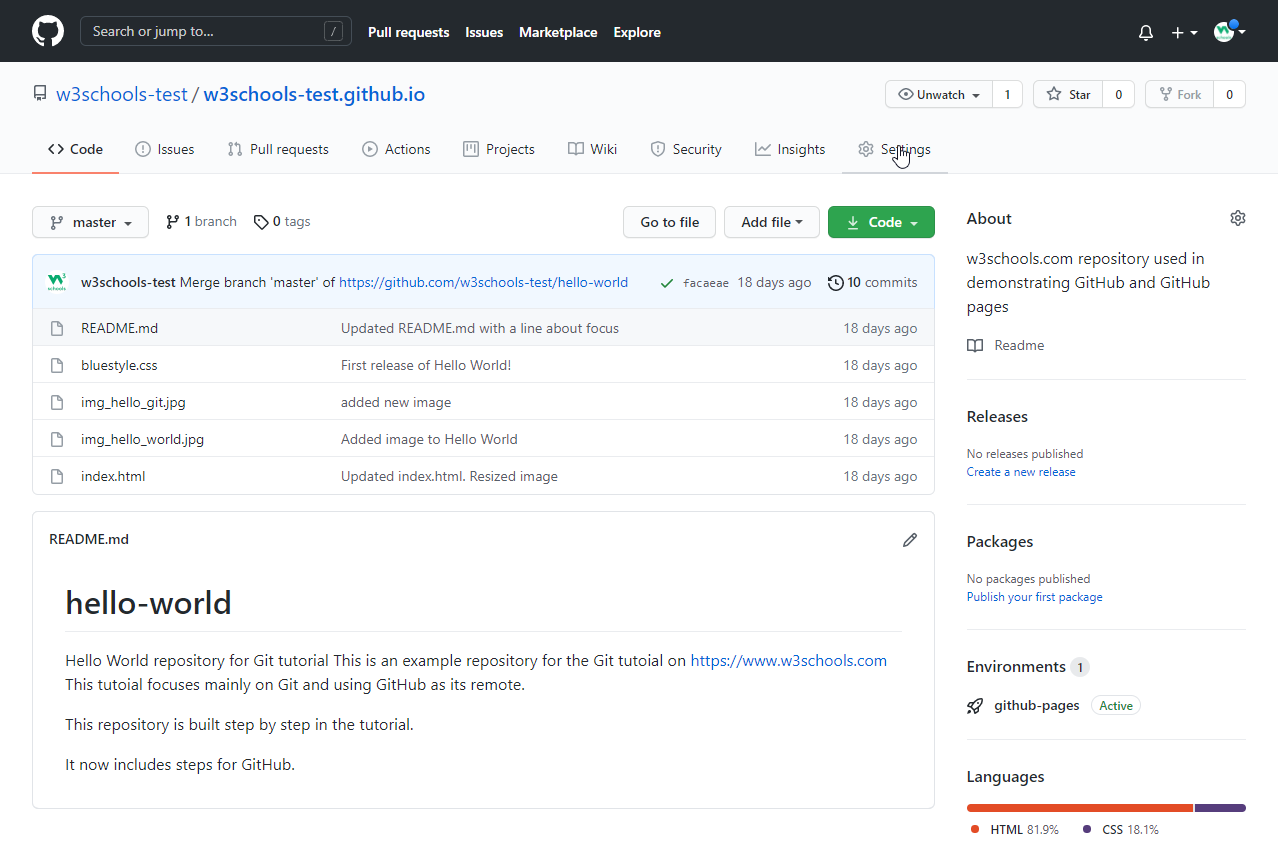This screenshot has height=851, width=1278.
Task: Click Go to file button
Action: (669, 222)
